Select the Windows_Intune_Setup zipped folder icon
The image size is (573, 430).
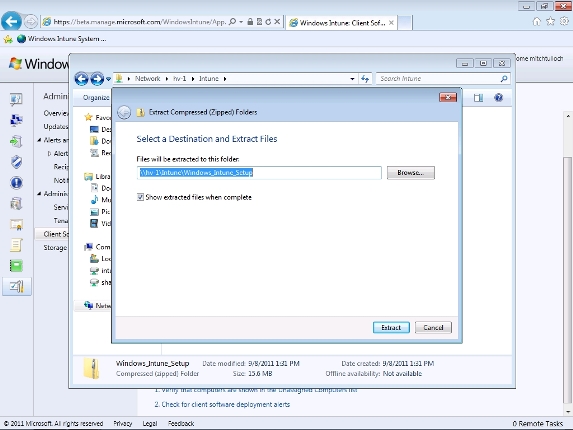click(x=91, y=368)
